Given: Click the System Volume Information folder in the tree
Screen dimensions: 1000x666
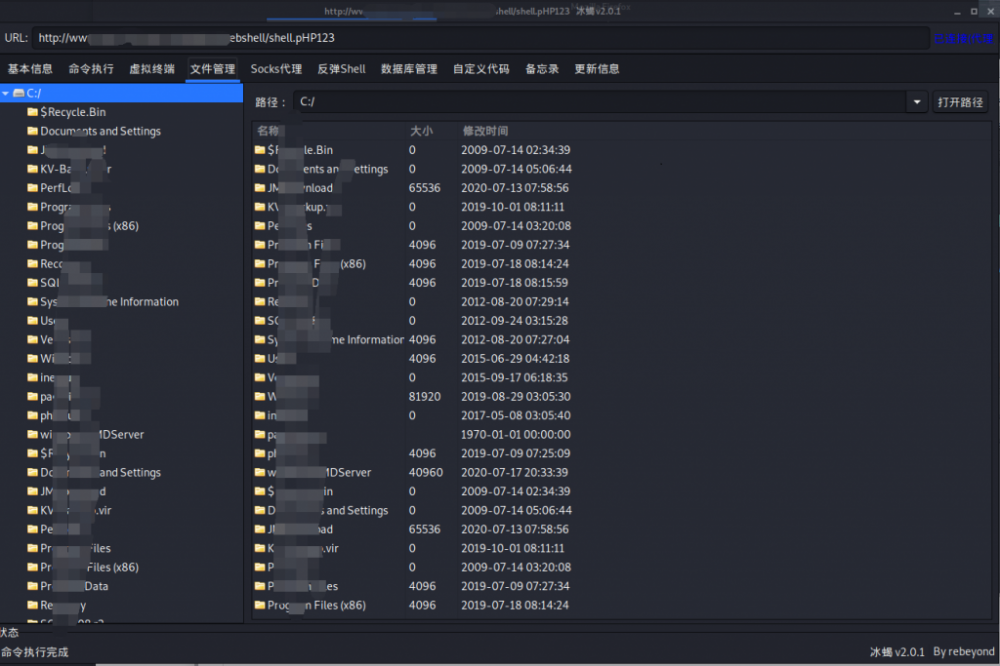Looking at the screenshot, I should point(110,301).
